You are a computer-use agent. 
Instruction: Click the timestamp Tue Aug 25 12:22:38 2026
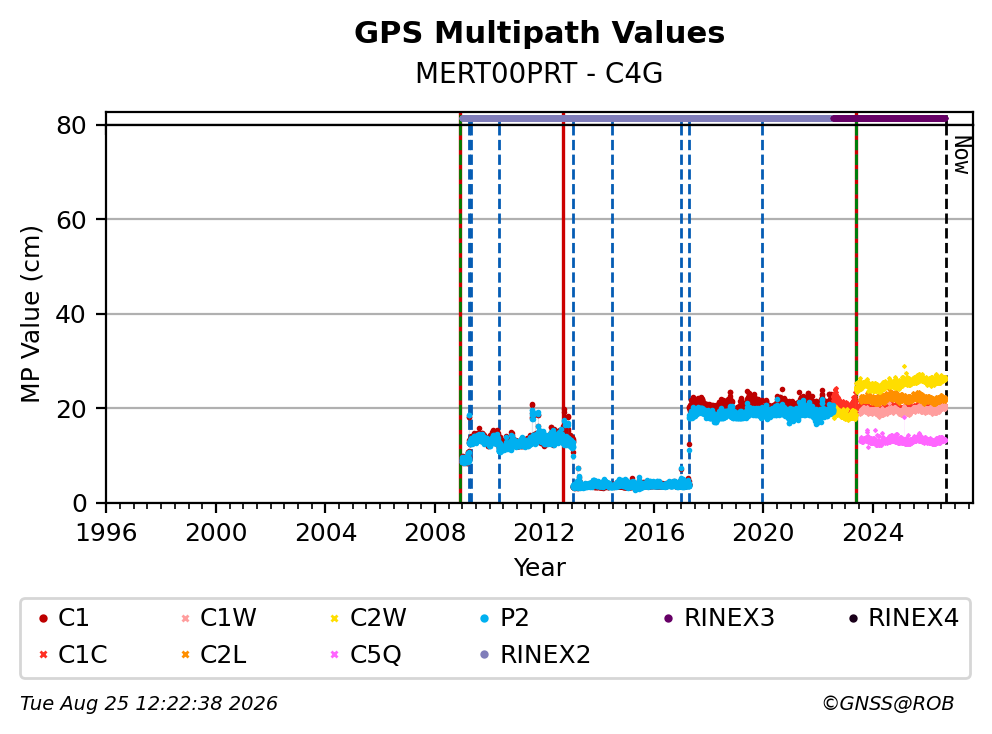[x=149, y=704]
